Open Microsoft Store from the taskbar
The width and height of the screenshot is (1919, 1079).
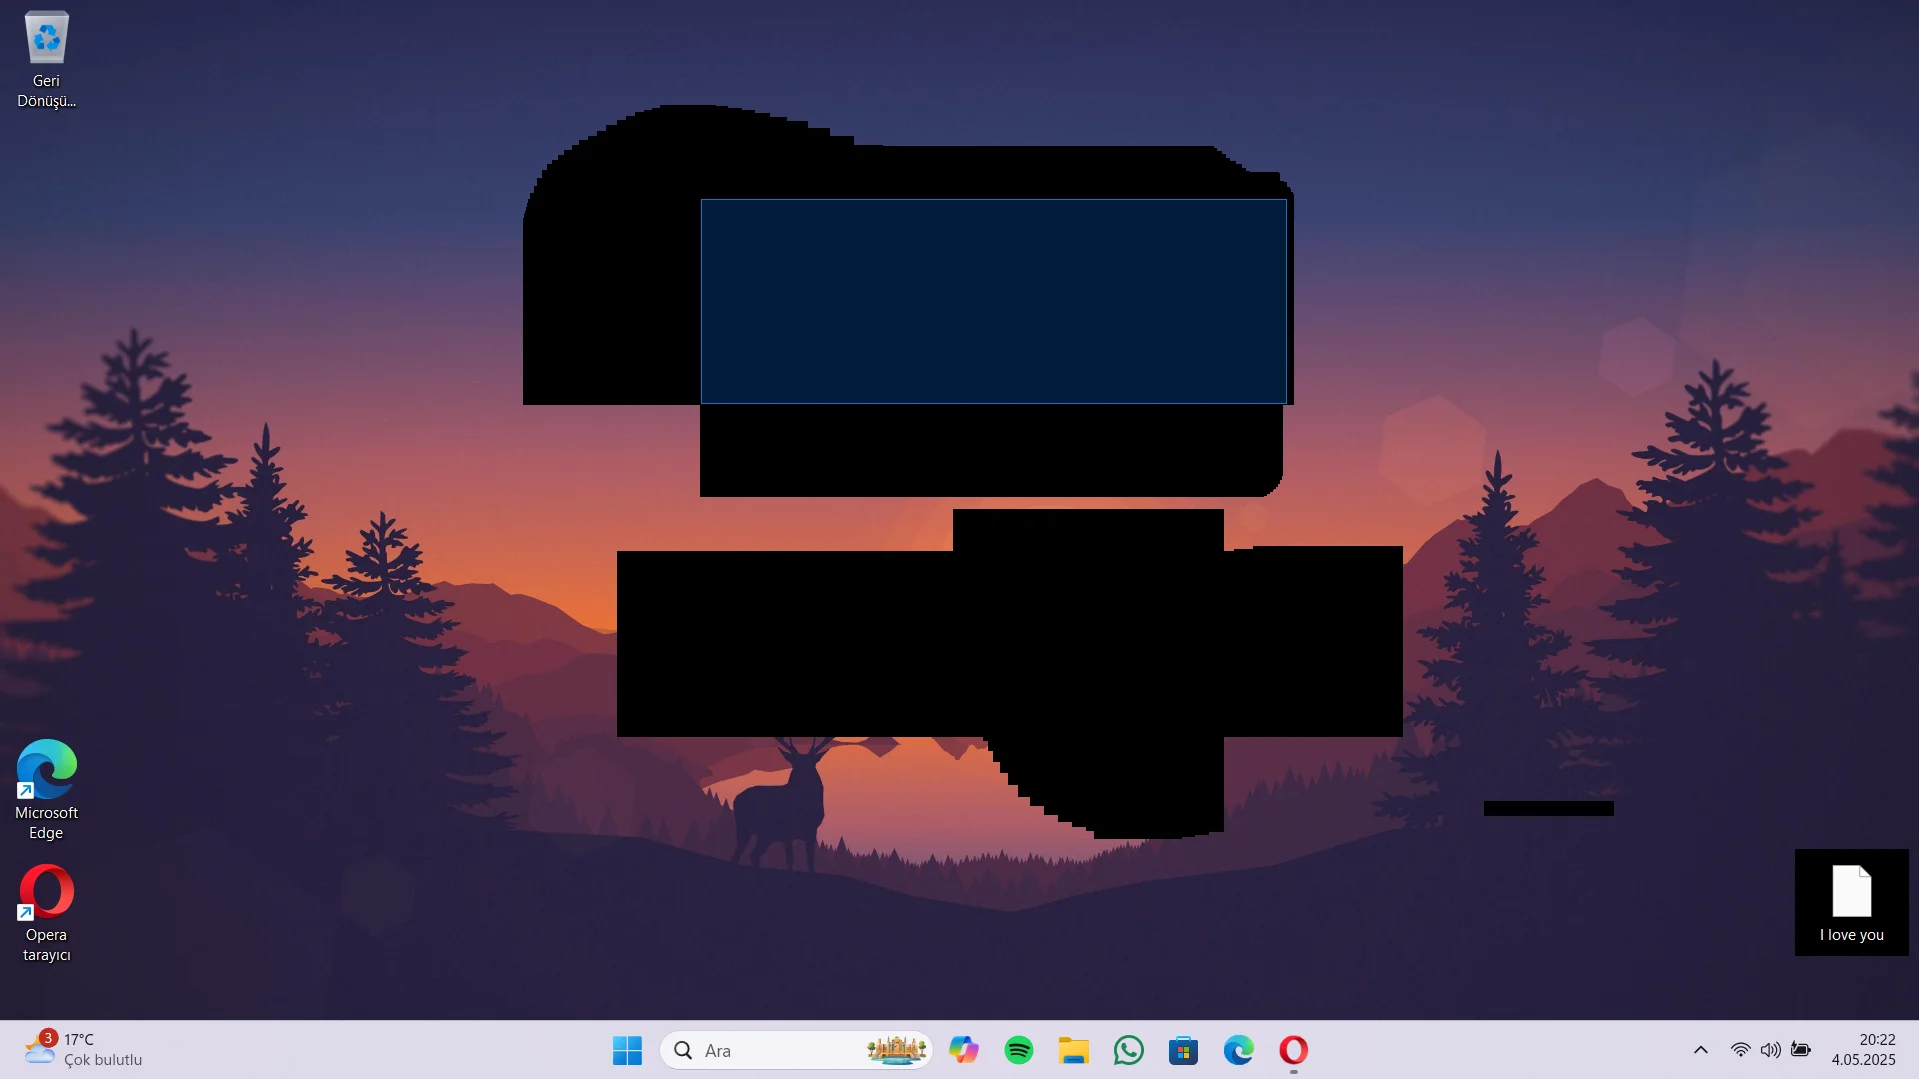point(1183,1050)
